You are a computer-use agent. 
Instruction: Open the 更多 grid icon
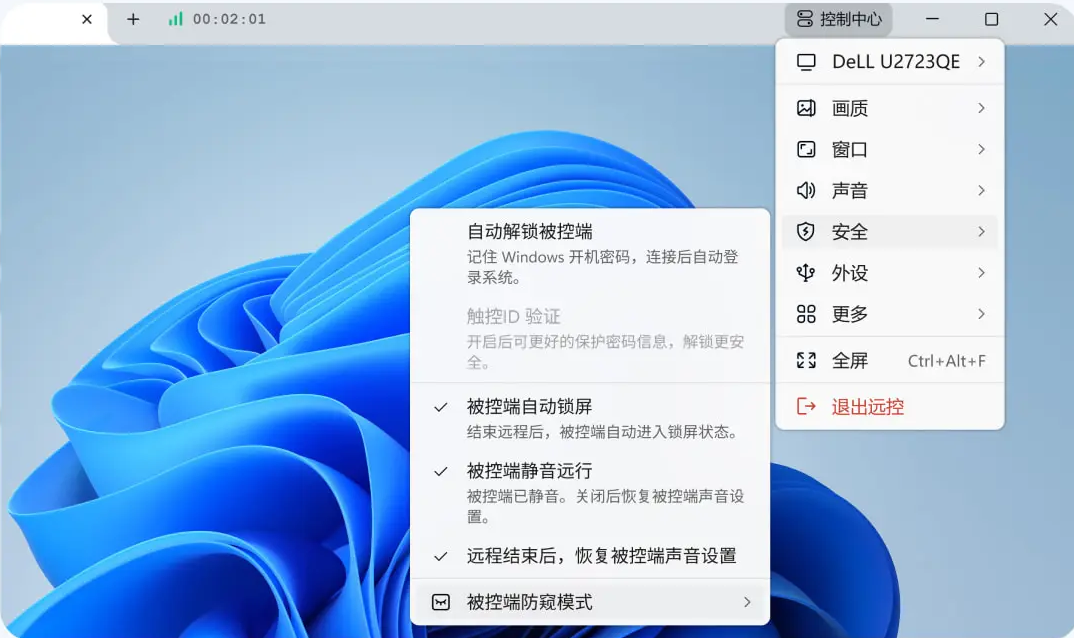point(808,313)
